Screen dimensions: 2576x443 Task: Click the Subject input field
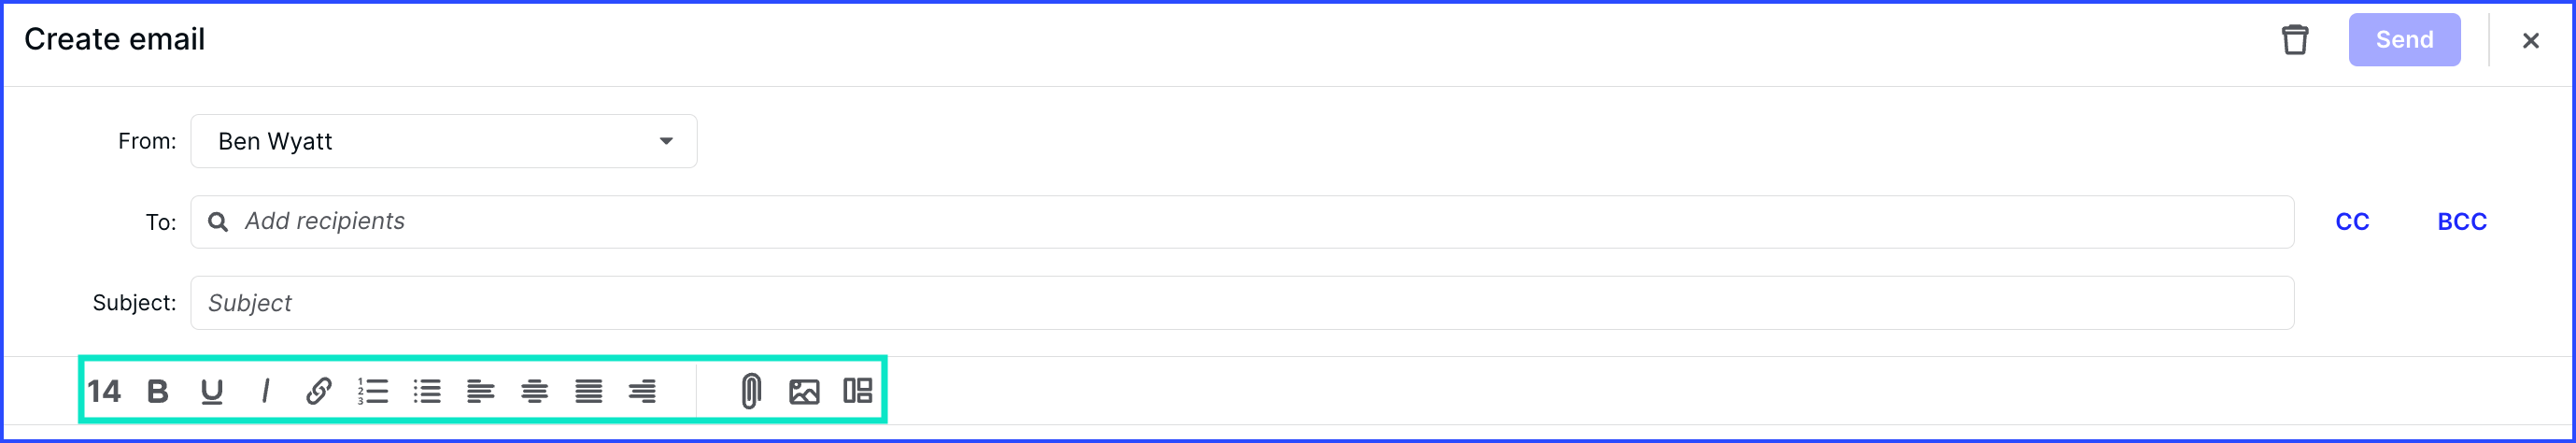[1242, 303]
